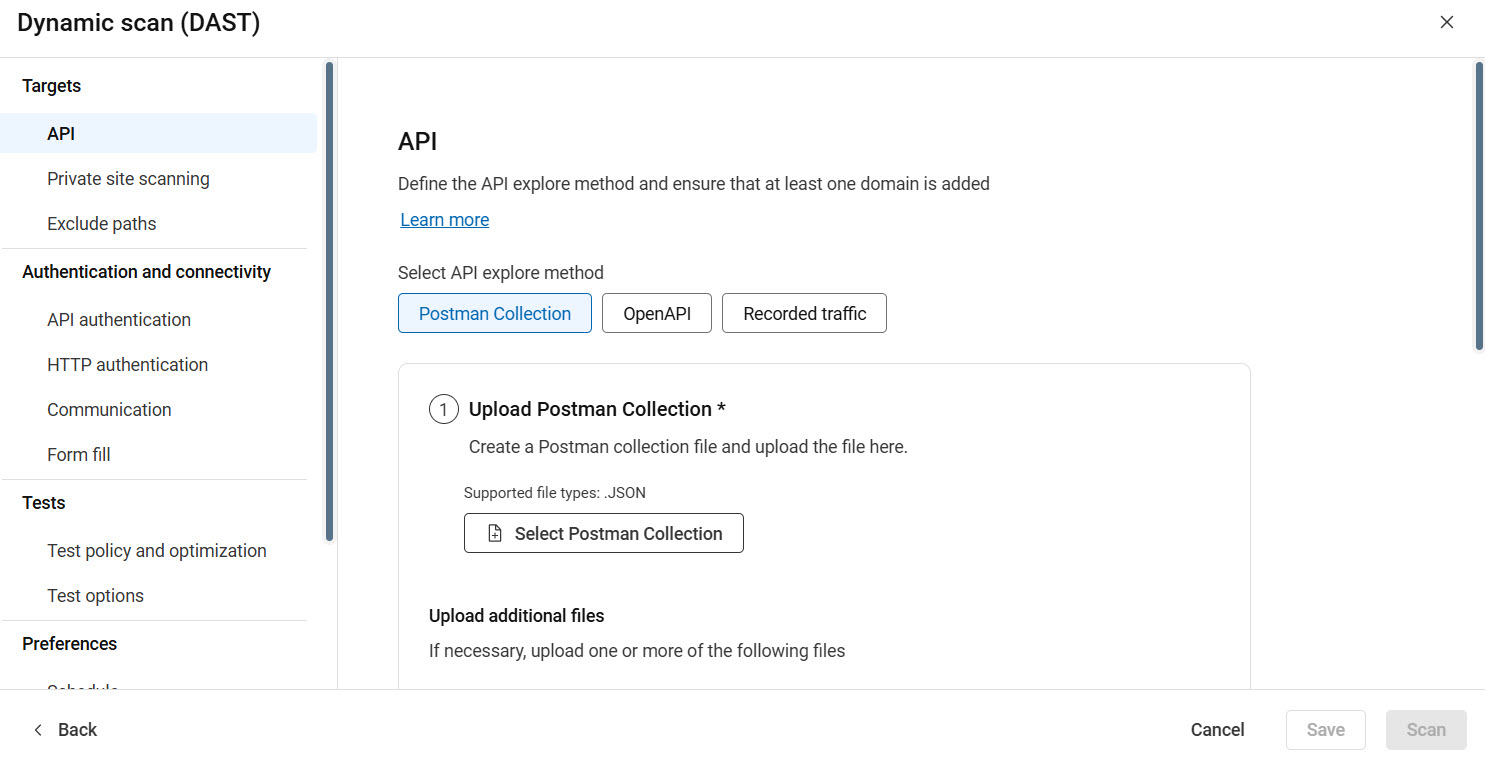The image size is (1485, 764).
Task: Start scanning with the Scan button
Action: tap(1426, 729)
